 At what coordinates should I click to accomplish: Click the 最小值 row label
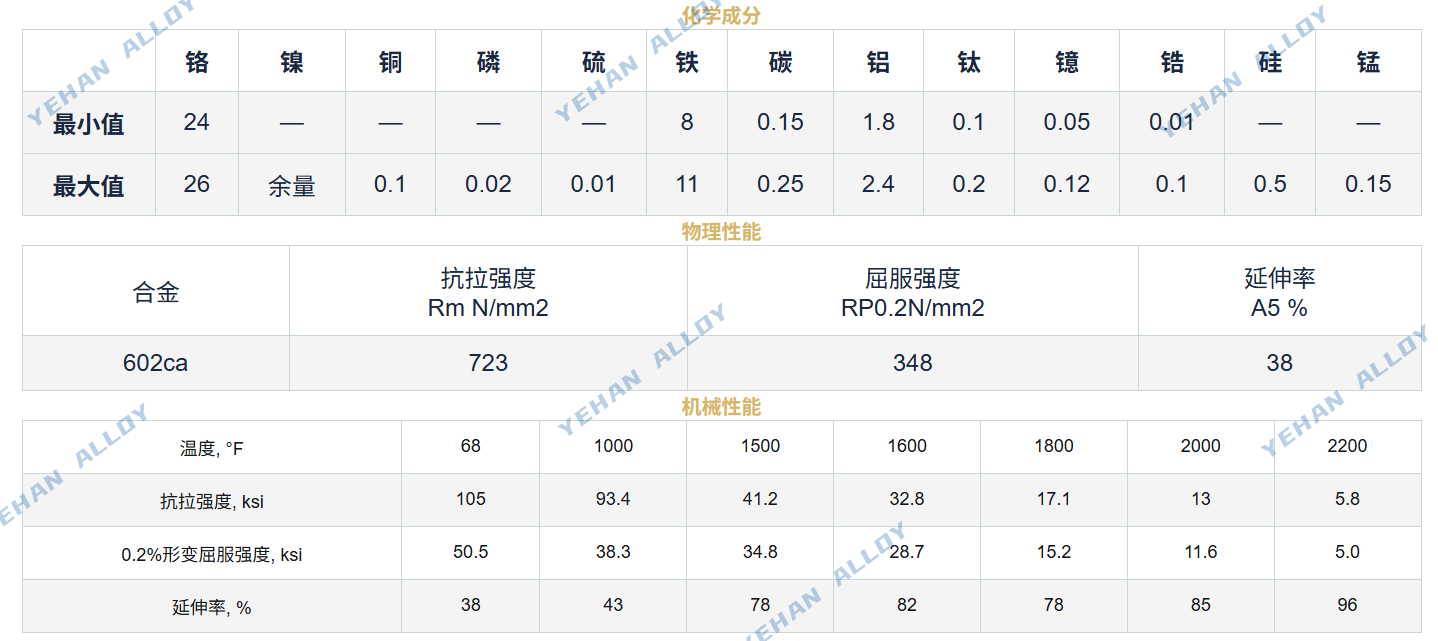[x=89, y=124]
